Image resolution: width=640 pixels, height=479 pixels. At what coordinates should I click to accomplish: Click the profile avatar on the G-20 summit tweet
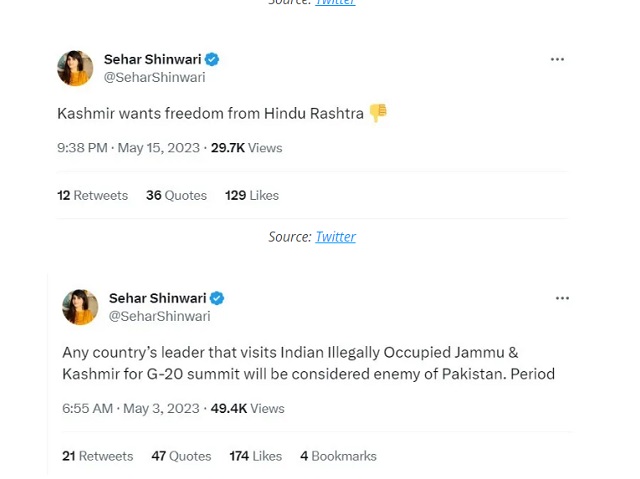click(80, 307)
